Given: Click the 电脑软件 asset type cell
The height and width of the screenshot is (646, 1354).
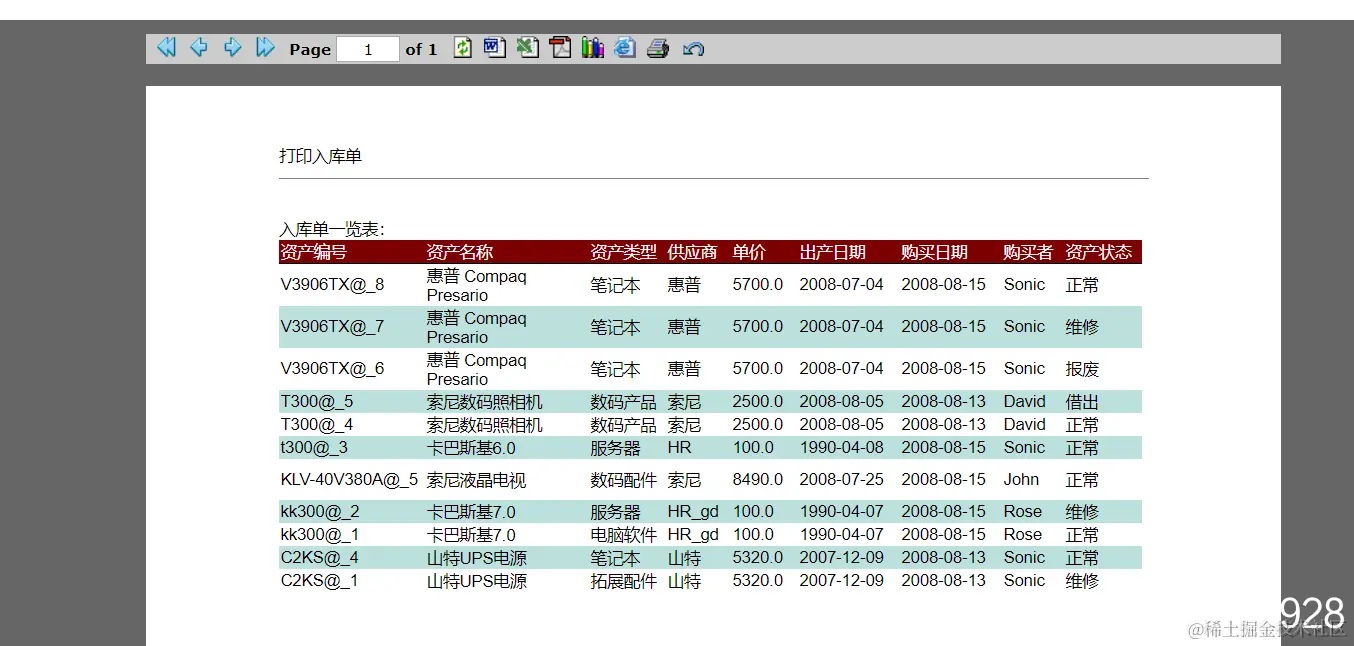Looking at the screenshot, I should [x=624, y=535].
